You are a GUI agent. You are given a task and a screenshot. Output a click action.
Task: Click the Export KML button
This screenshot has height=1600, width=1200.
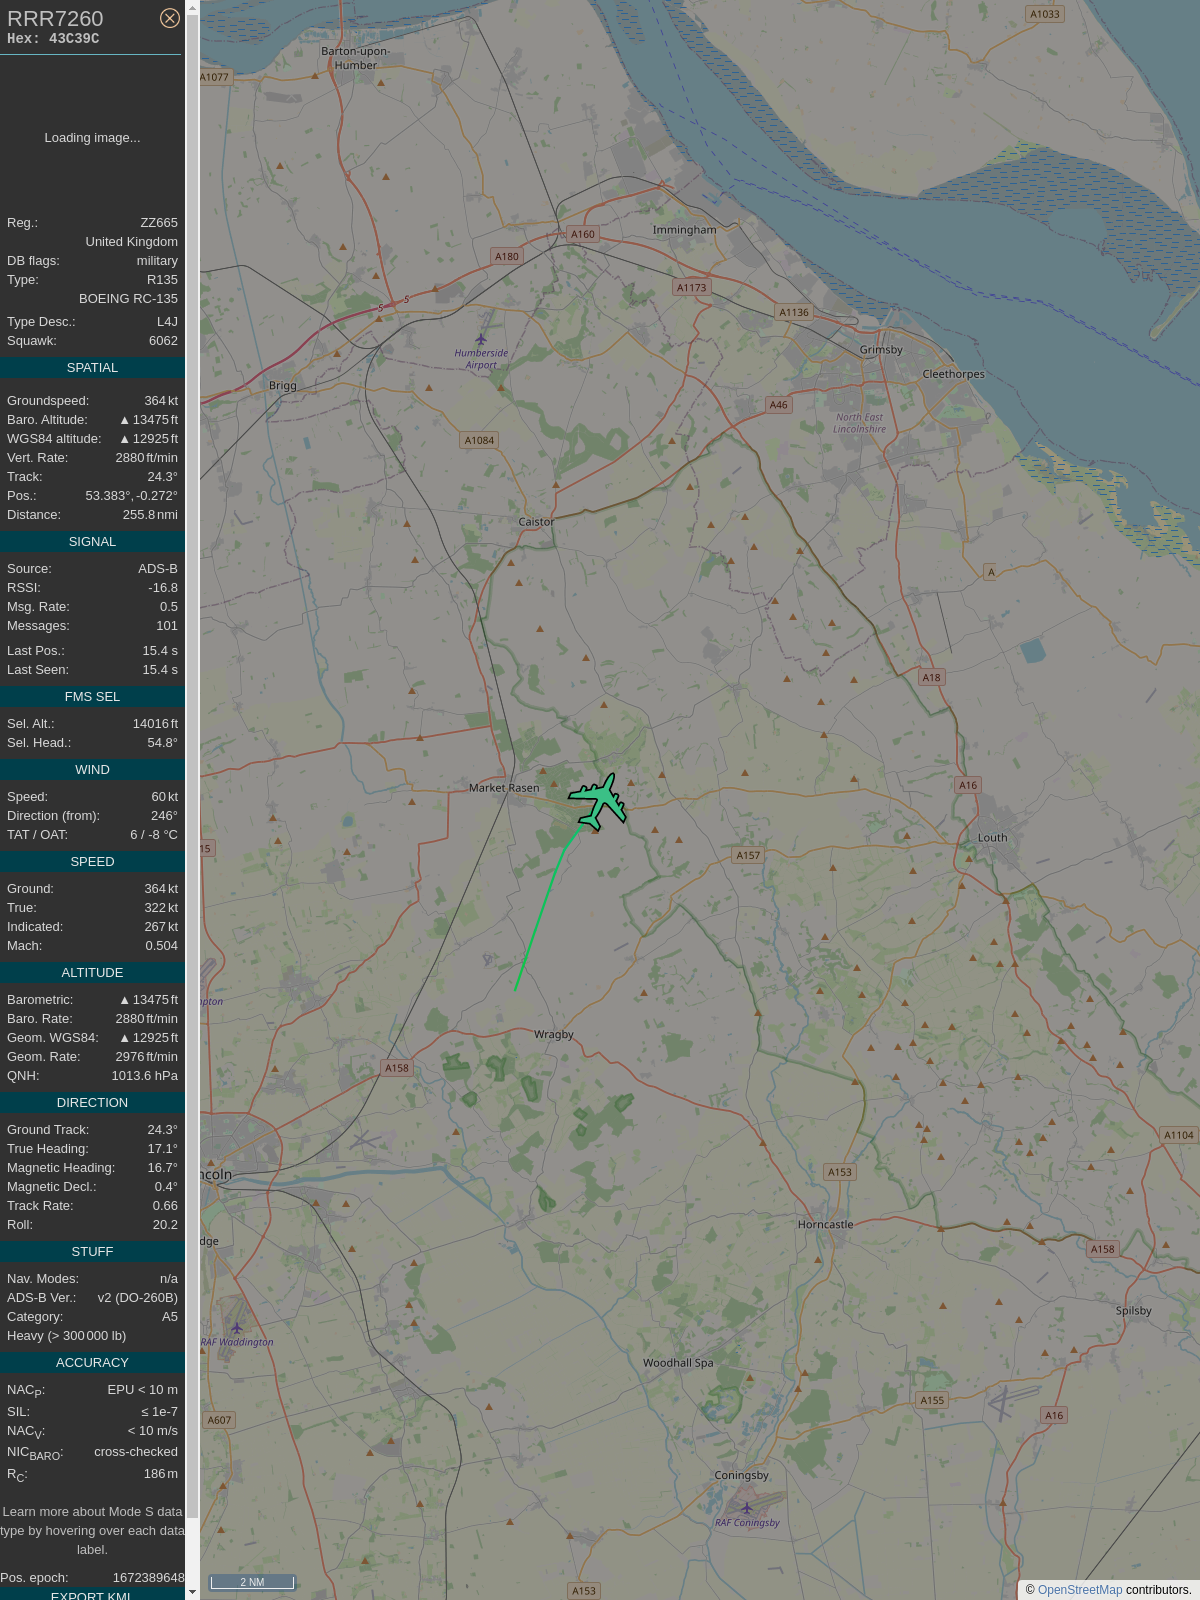pyautogui.click(x=92, y=1594)
